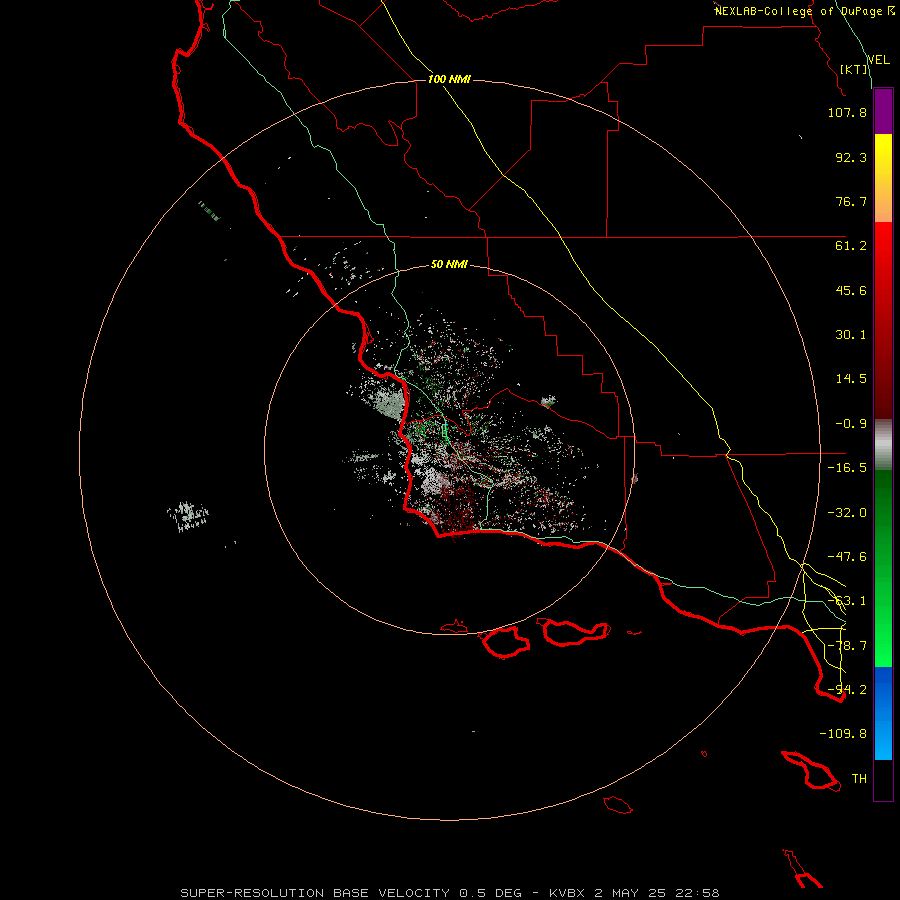Select the -32.0 scale value
The image size is (900, 900).
tap(847, 513)
